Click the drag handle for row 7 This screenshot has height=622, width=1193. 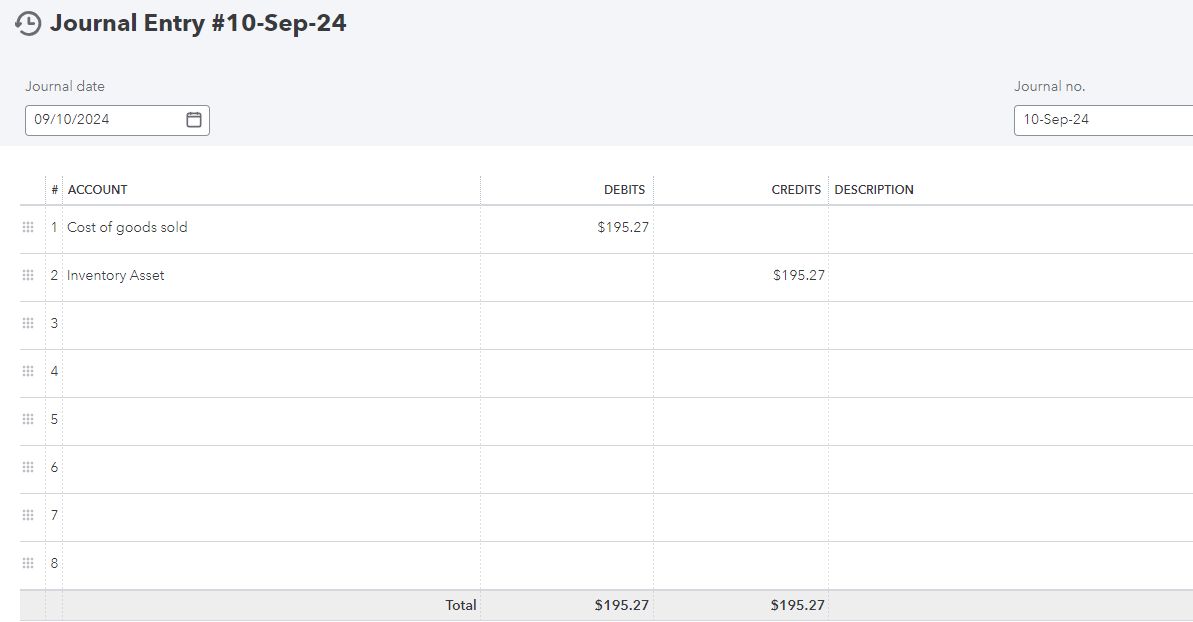(28, 515)
